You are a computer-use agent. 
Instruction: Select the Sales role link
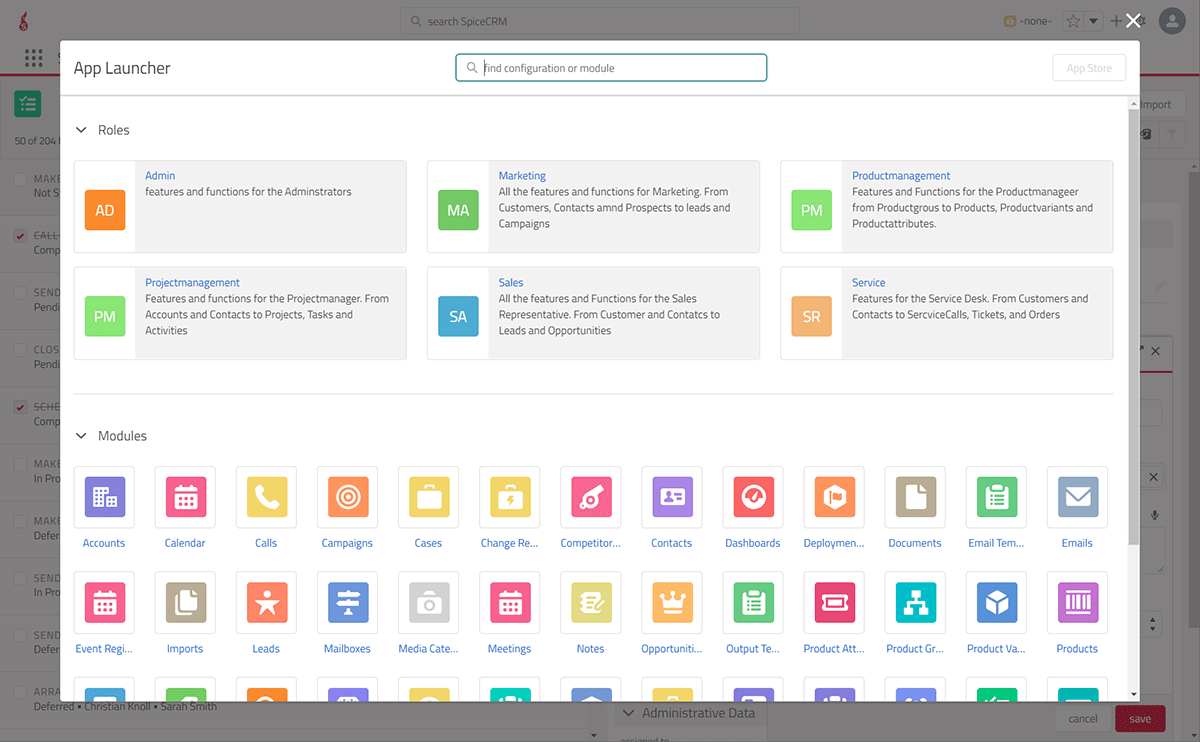[x=511, y=283]
